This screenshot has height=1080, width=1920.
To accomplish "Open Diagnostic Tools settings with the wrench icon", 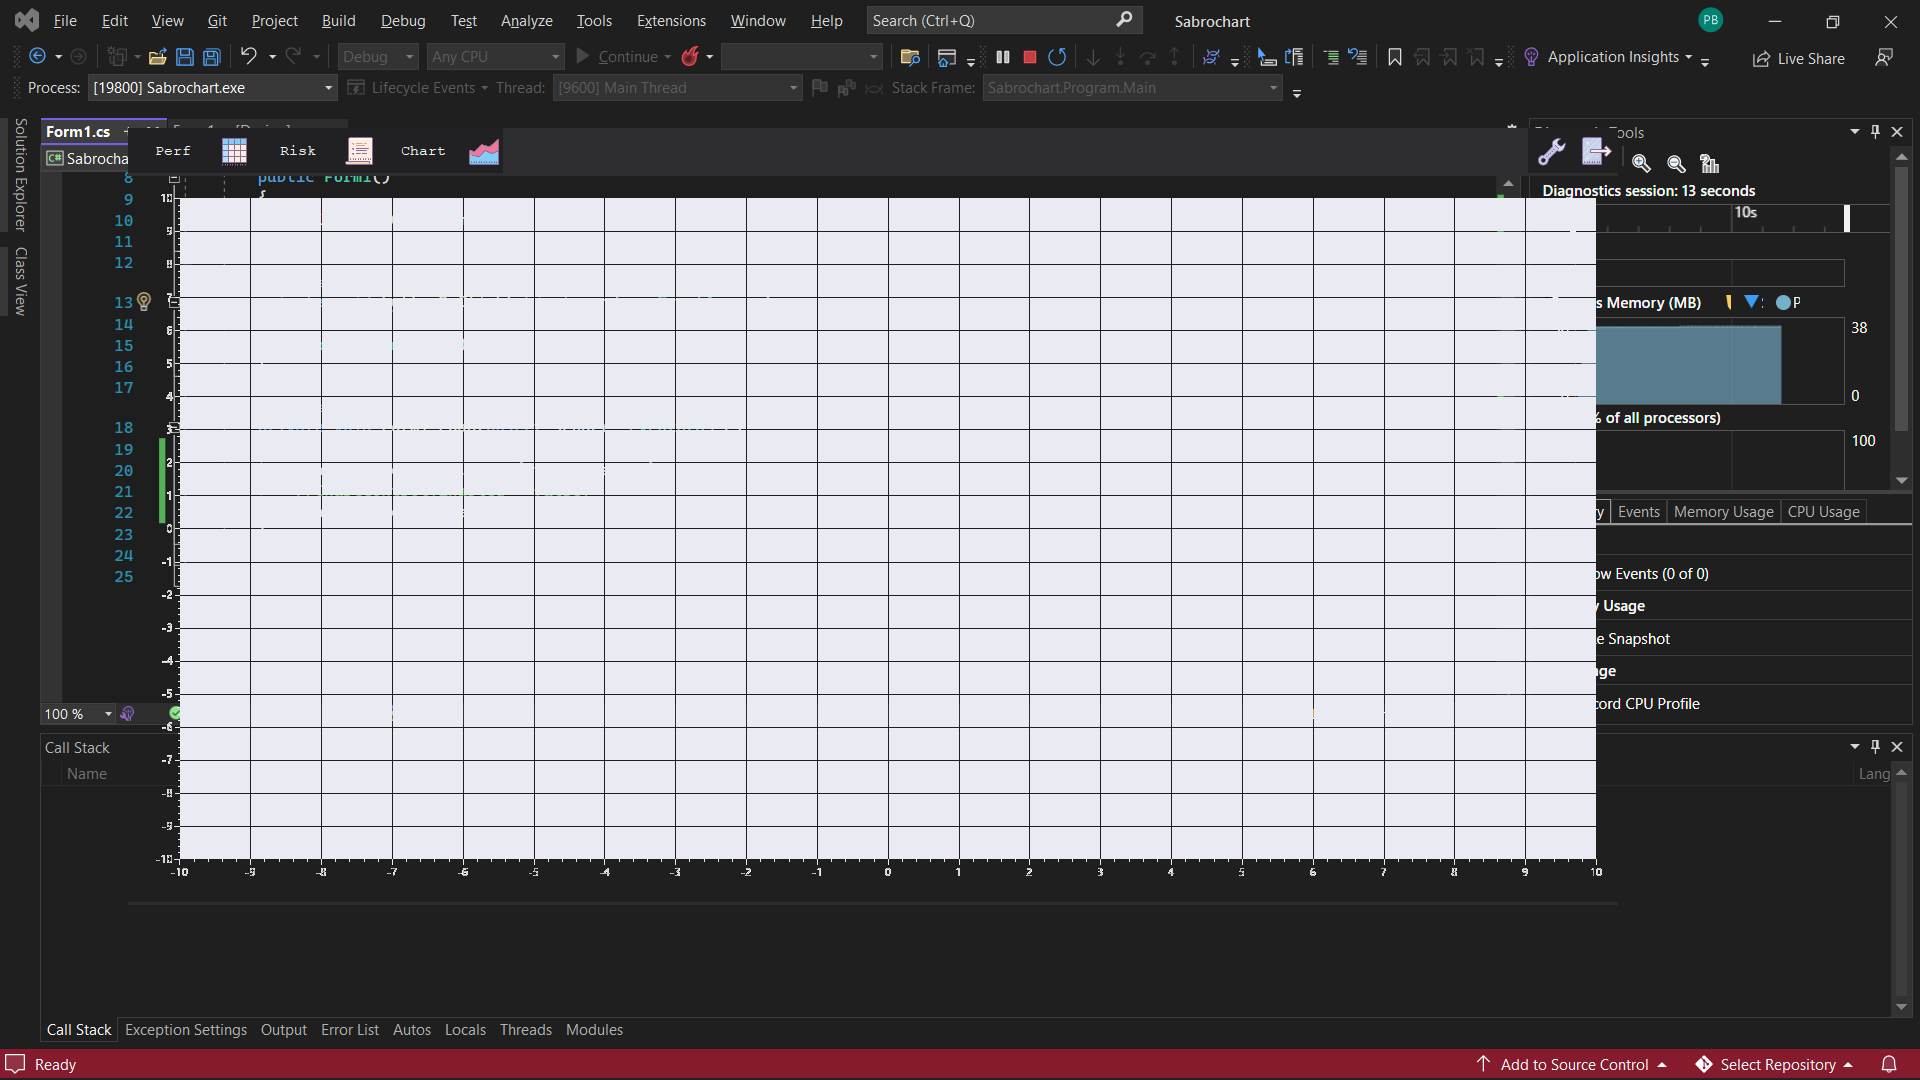I will (x=1553, y=151).
